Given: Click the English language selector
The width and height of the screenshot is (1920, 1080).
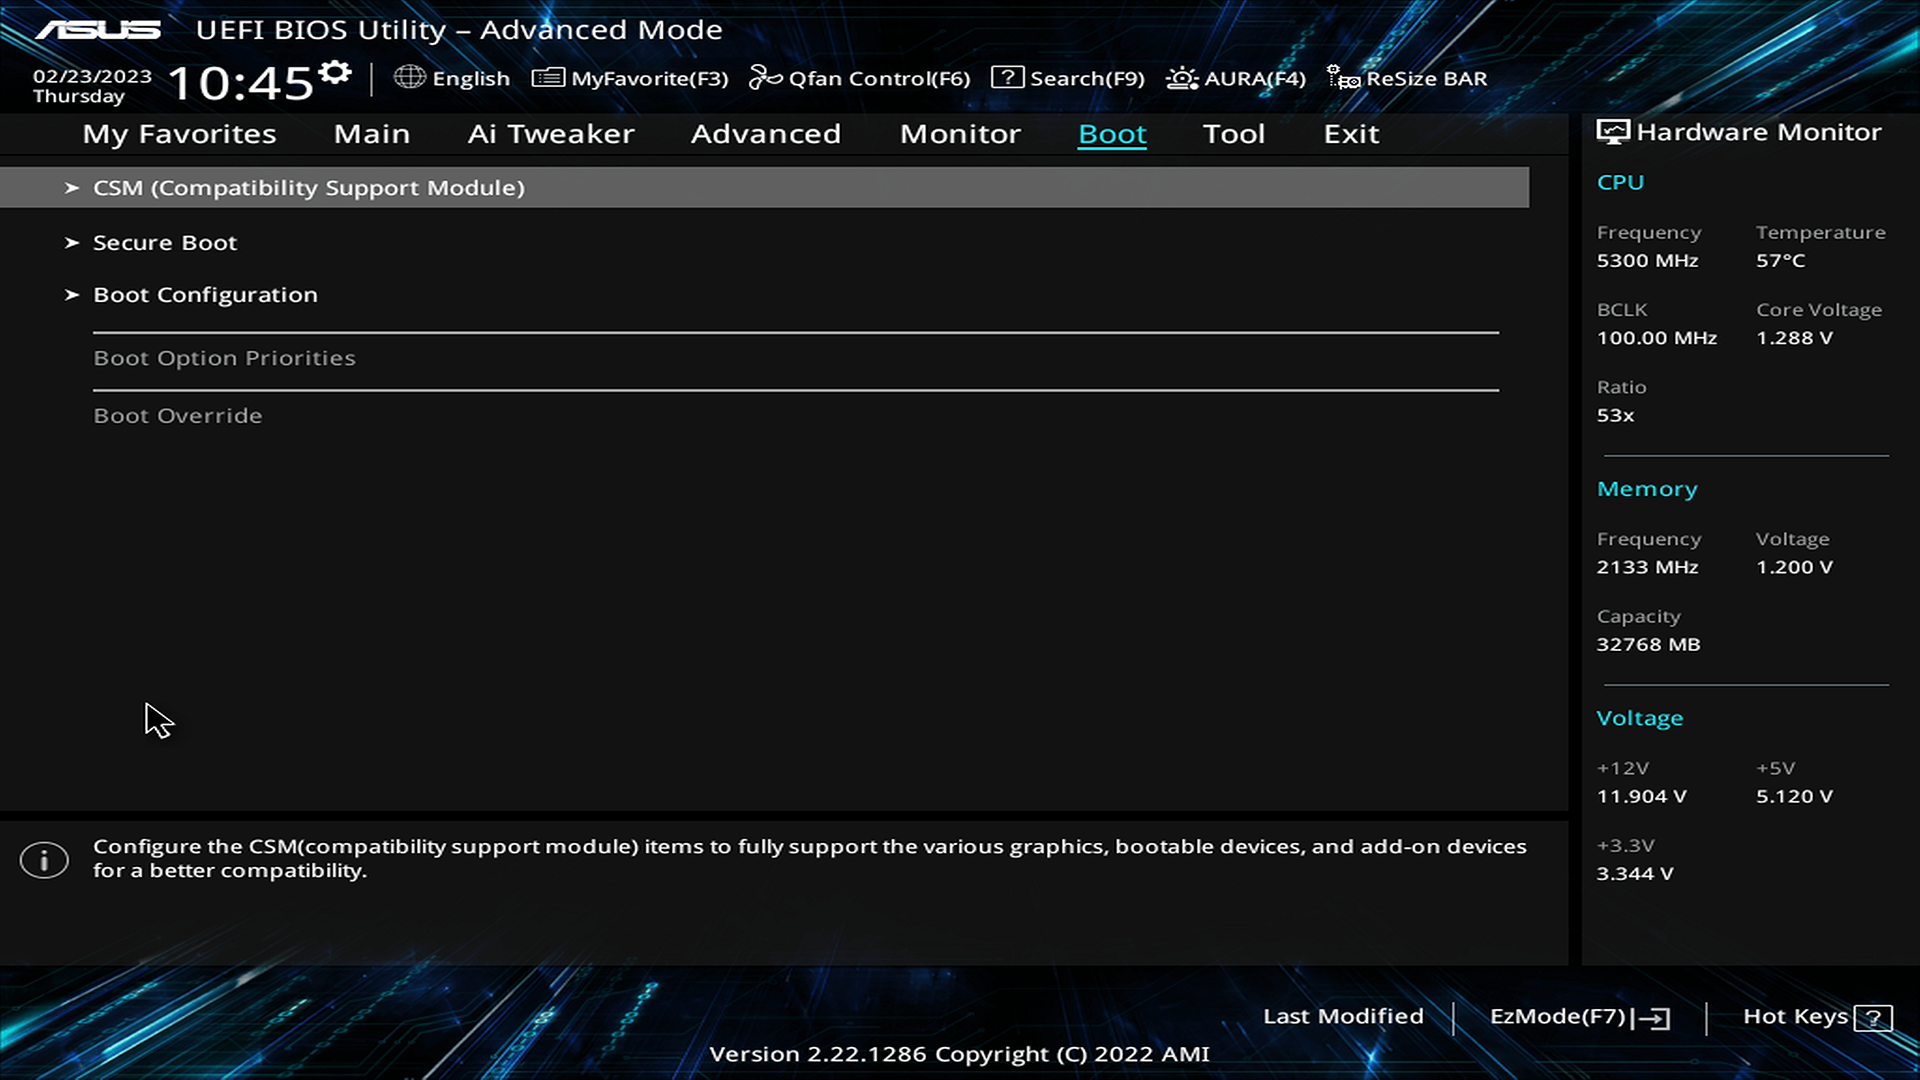Looking at the screenshot, I should (471, 79).
